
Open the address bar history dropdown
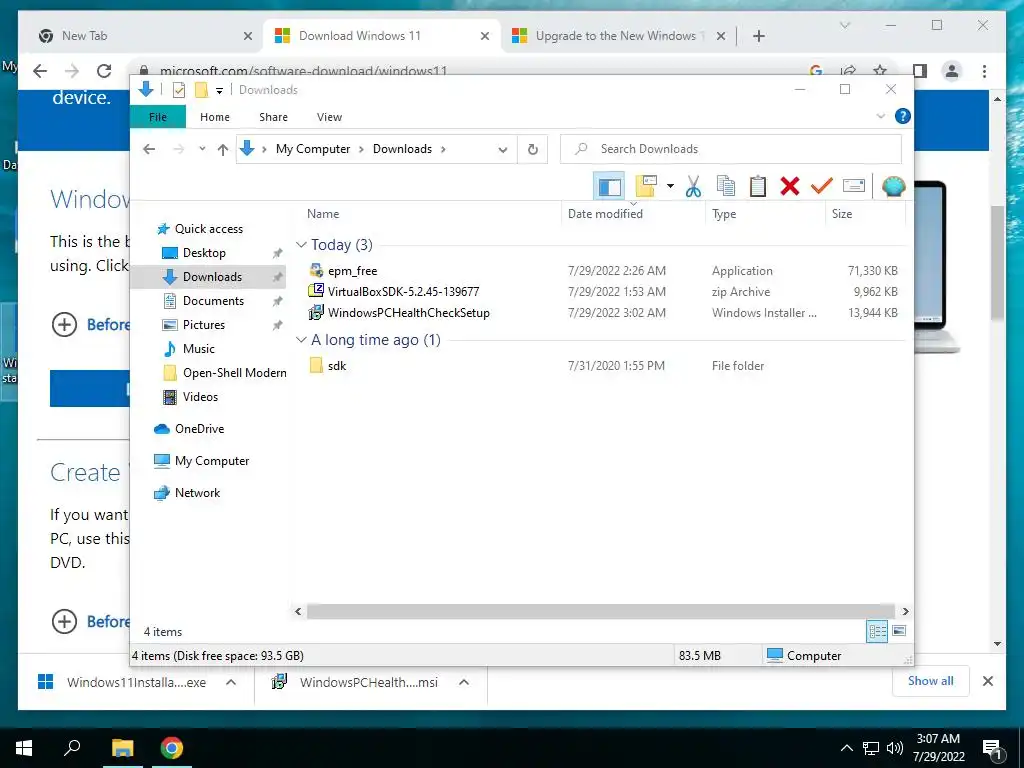tap(502, 150)
